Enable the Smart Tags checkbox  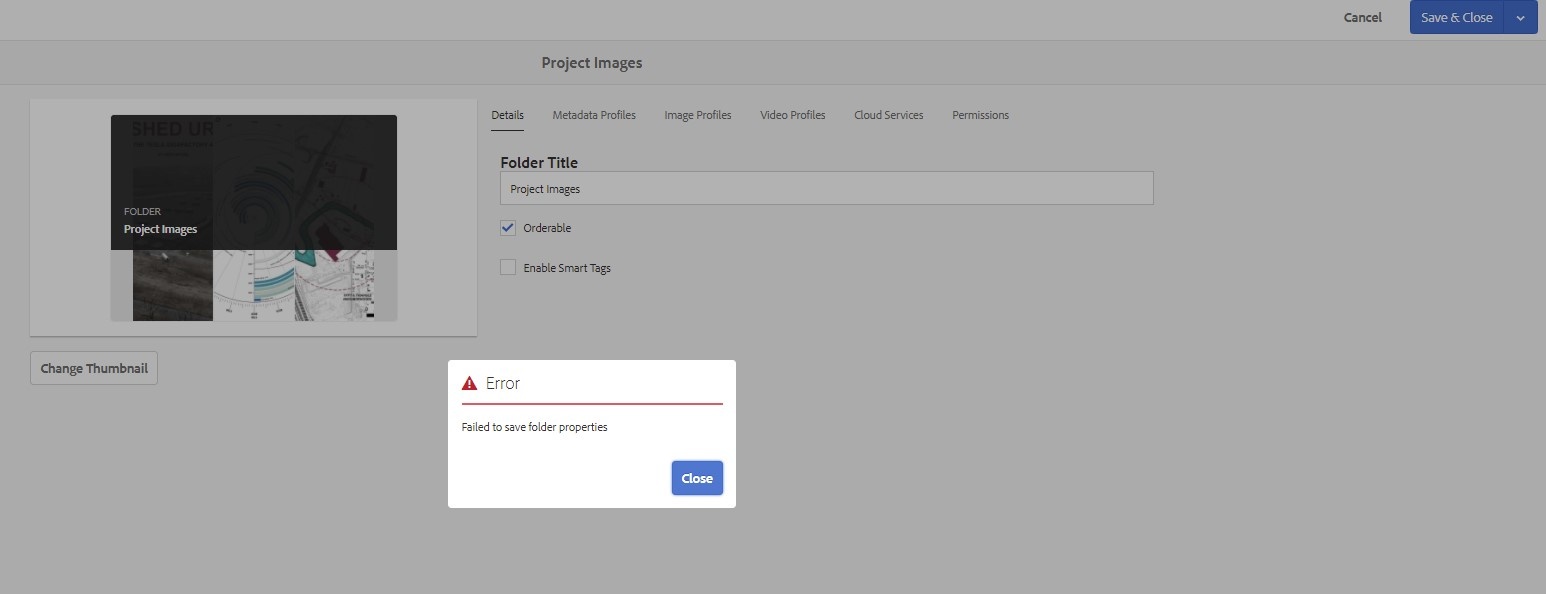[508, 268]
